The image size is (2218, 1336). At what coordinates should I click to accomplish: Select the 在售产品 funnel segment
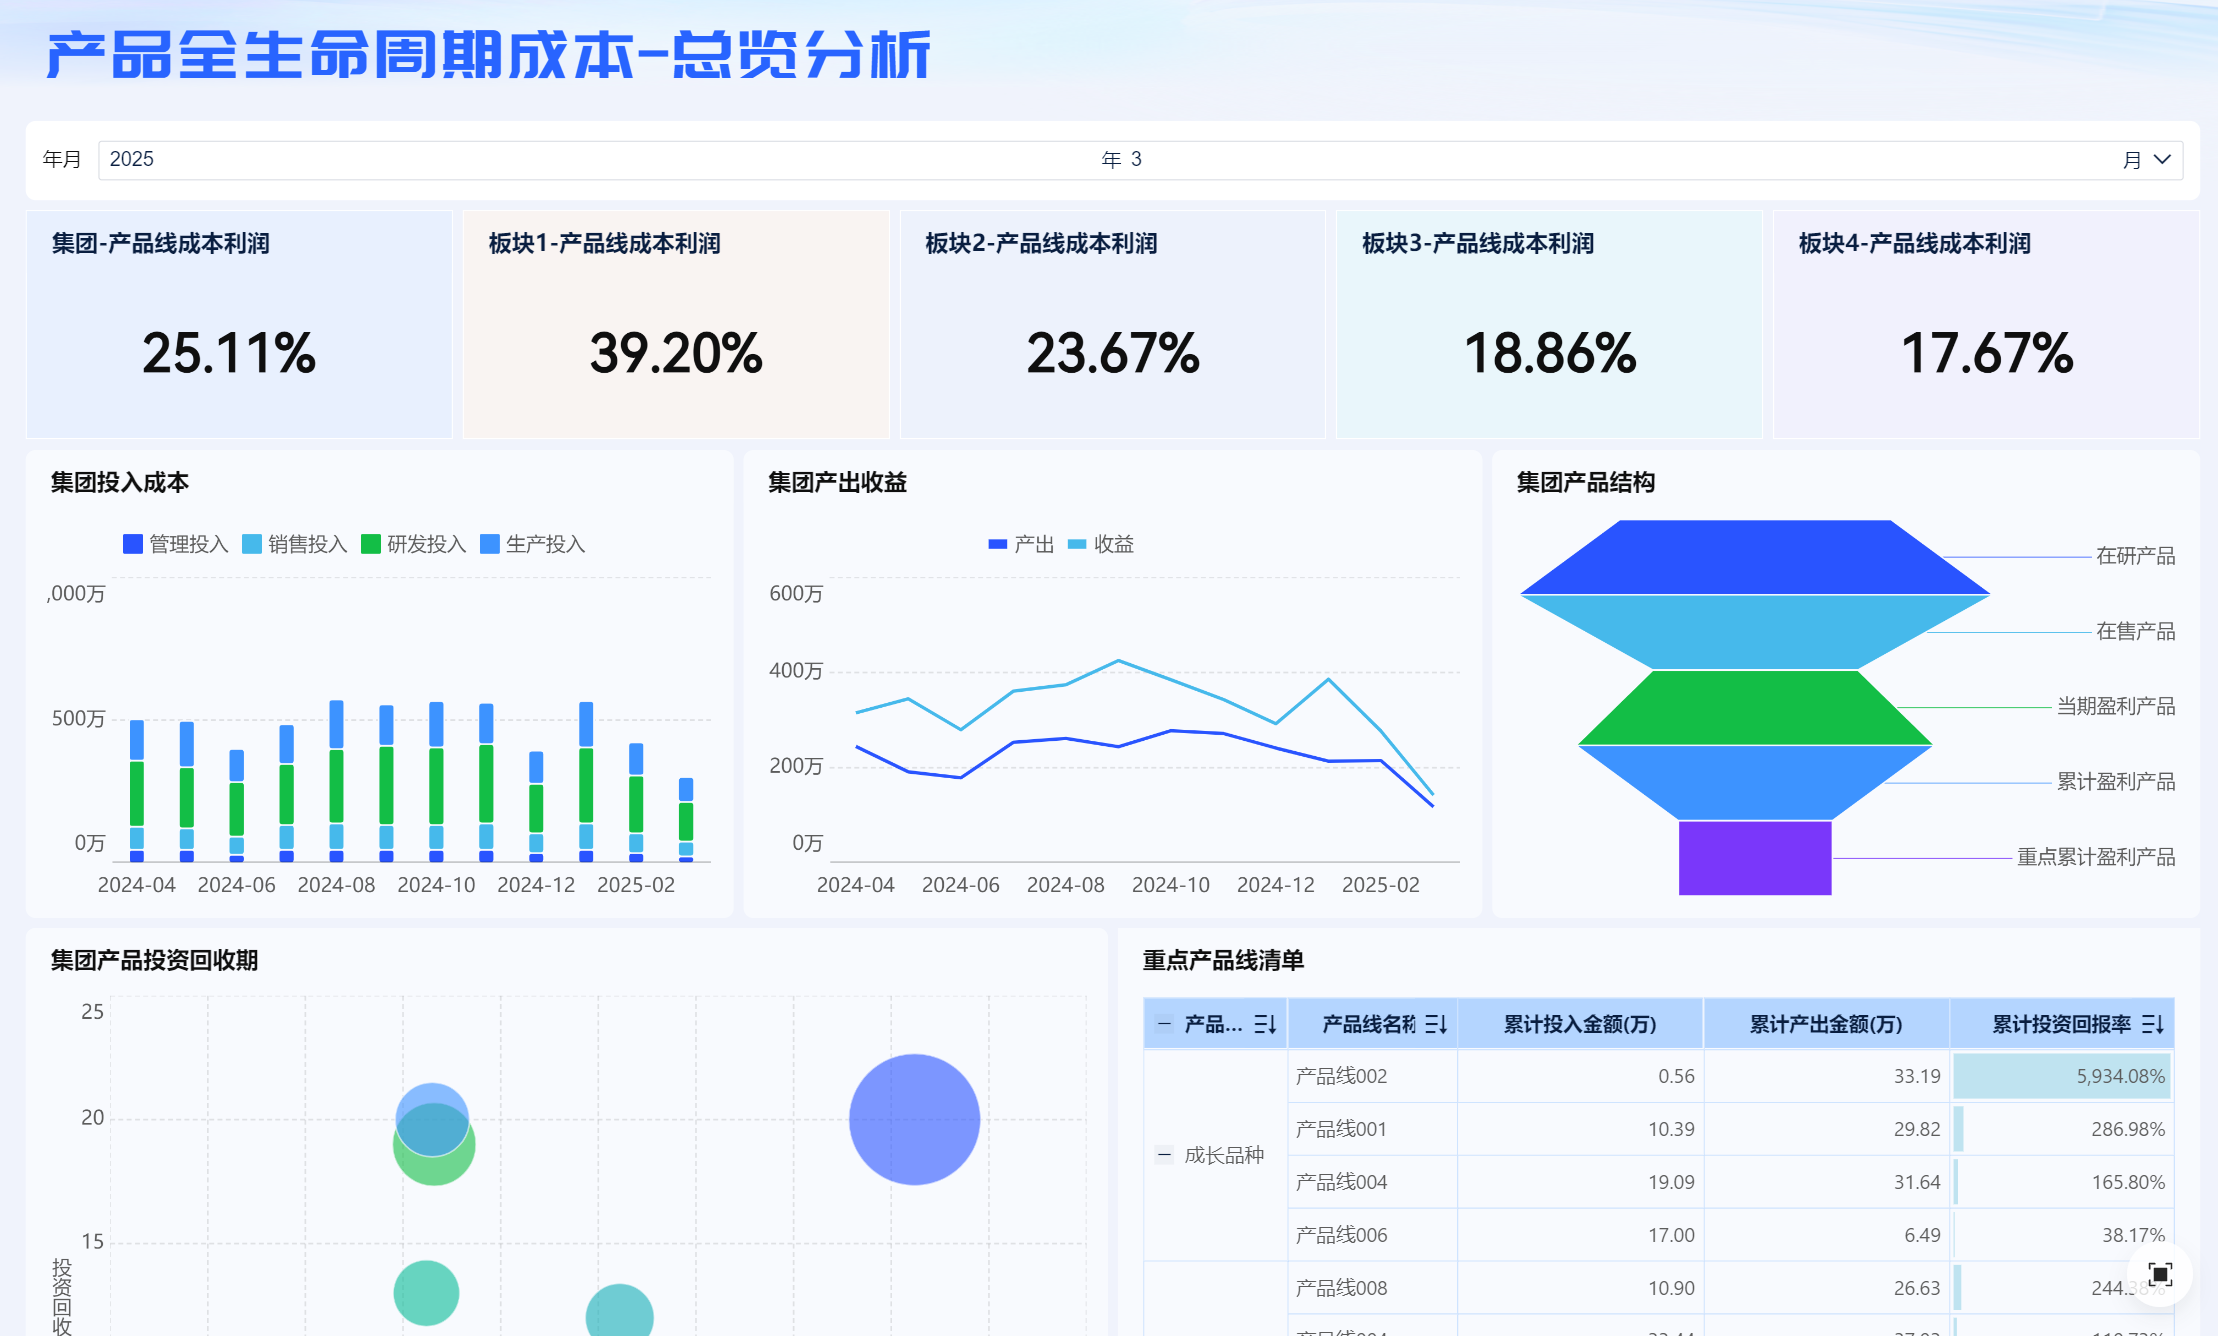pos(1755,632)
